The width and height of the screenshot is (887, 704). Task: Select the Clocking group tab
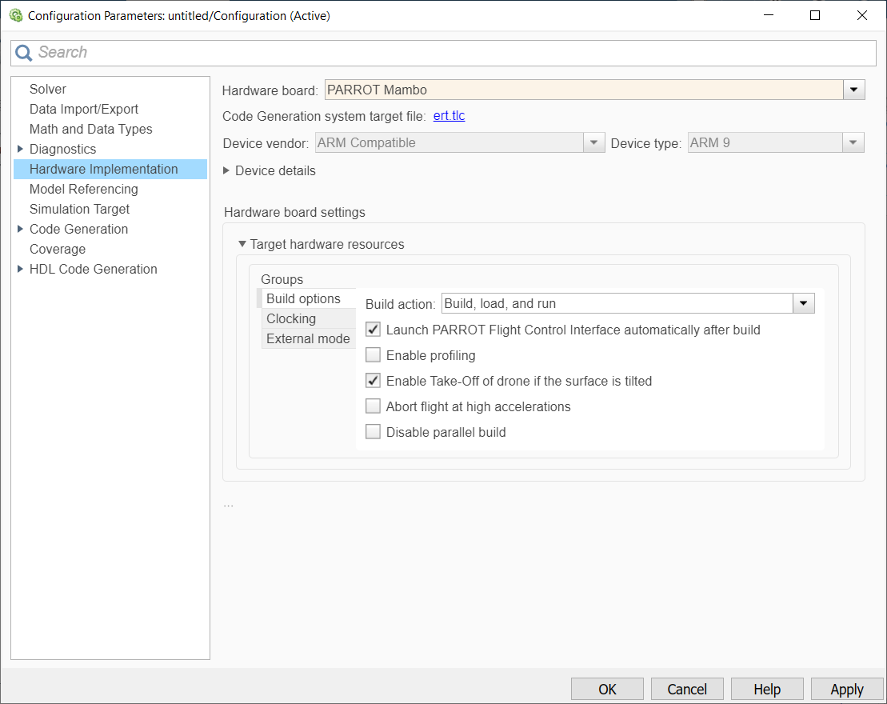coord(291,319)
